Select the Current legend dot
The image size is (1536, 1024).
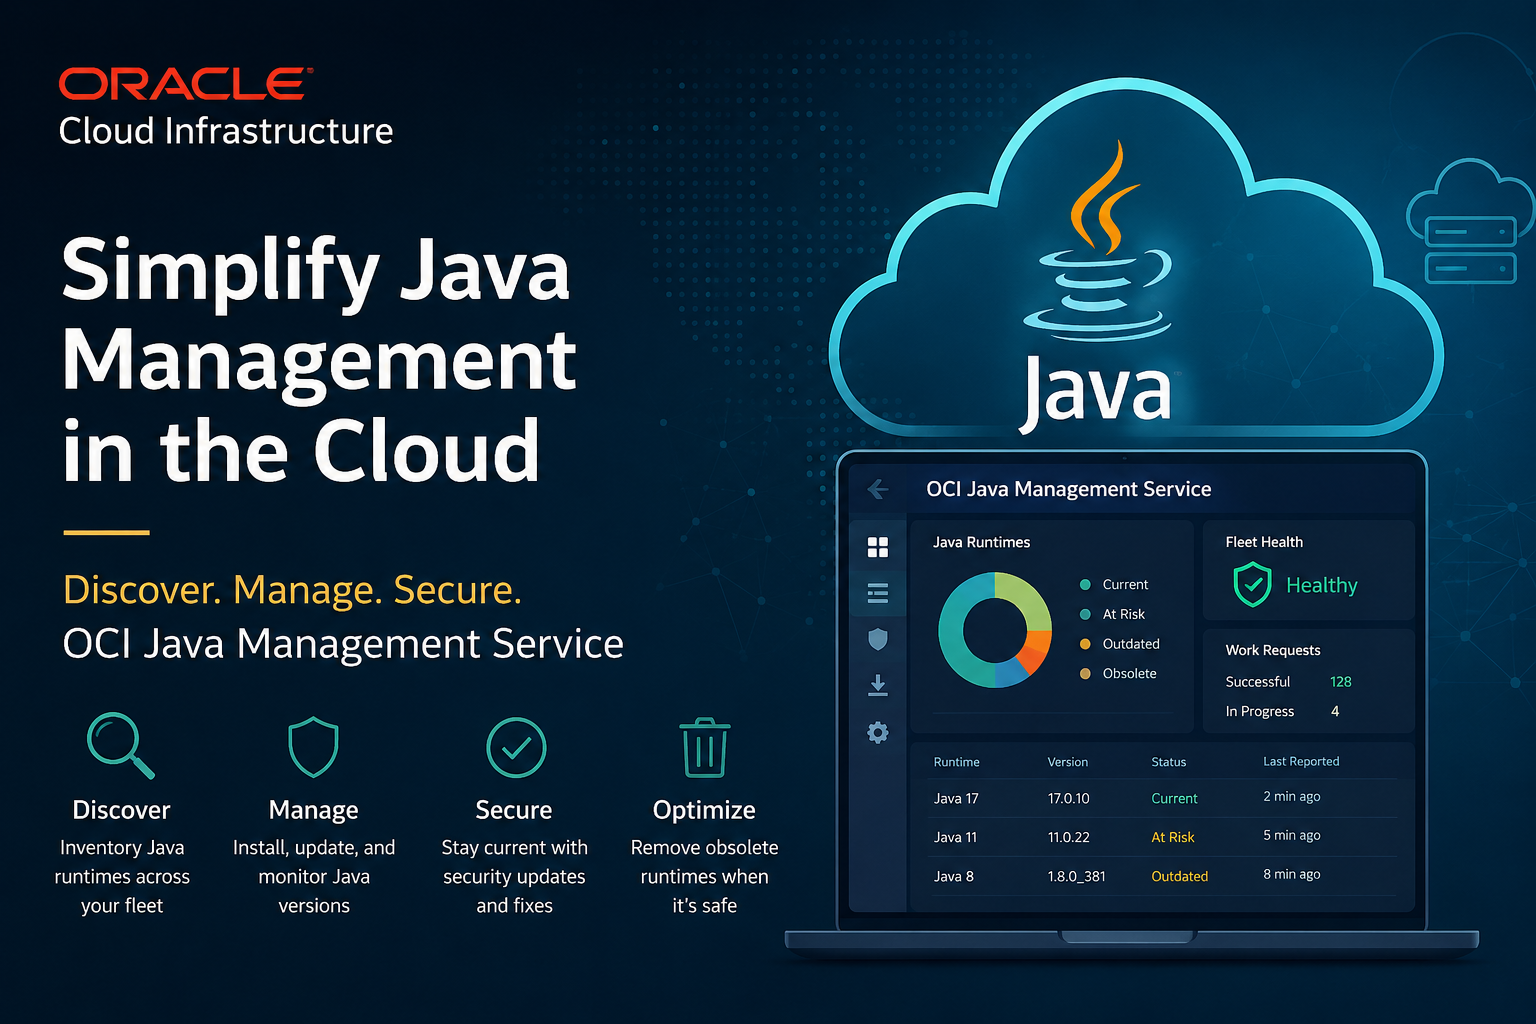point(1085,585)
